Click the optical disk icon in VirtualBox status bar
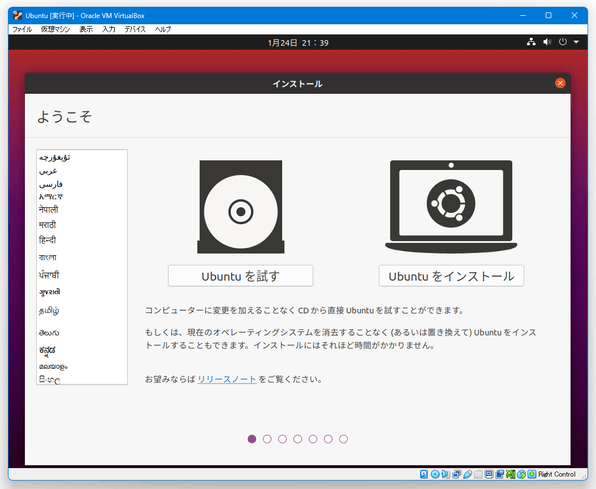The height and width of the screenshot is (489, 596). click(x=435, y=474)
